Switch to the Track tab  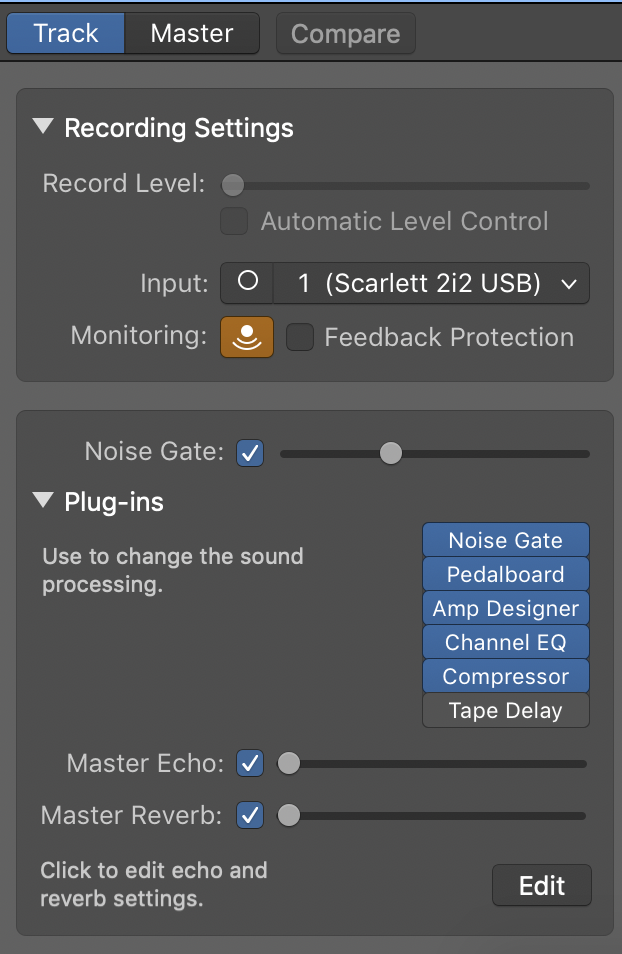pyautogui.click(x=66, y=33)
